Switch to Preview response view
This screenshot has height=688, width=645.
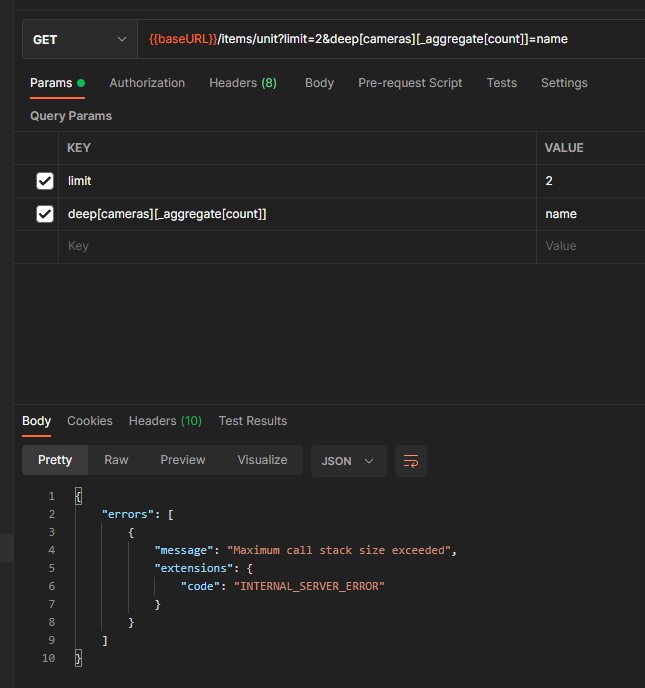[x=183, y=460]
